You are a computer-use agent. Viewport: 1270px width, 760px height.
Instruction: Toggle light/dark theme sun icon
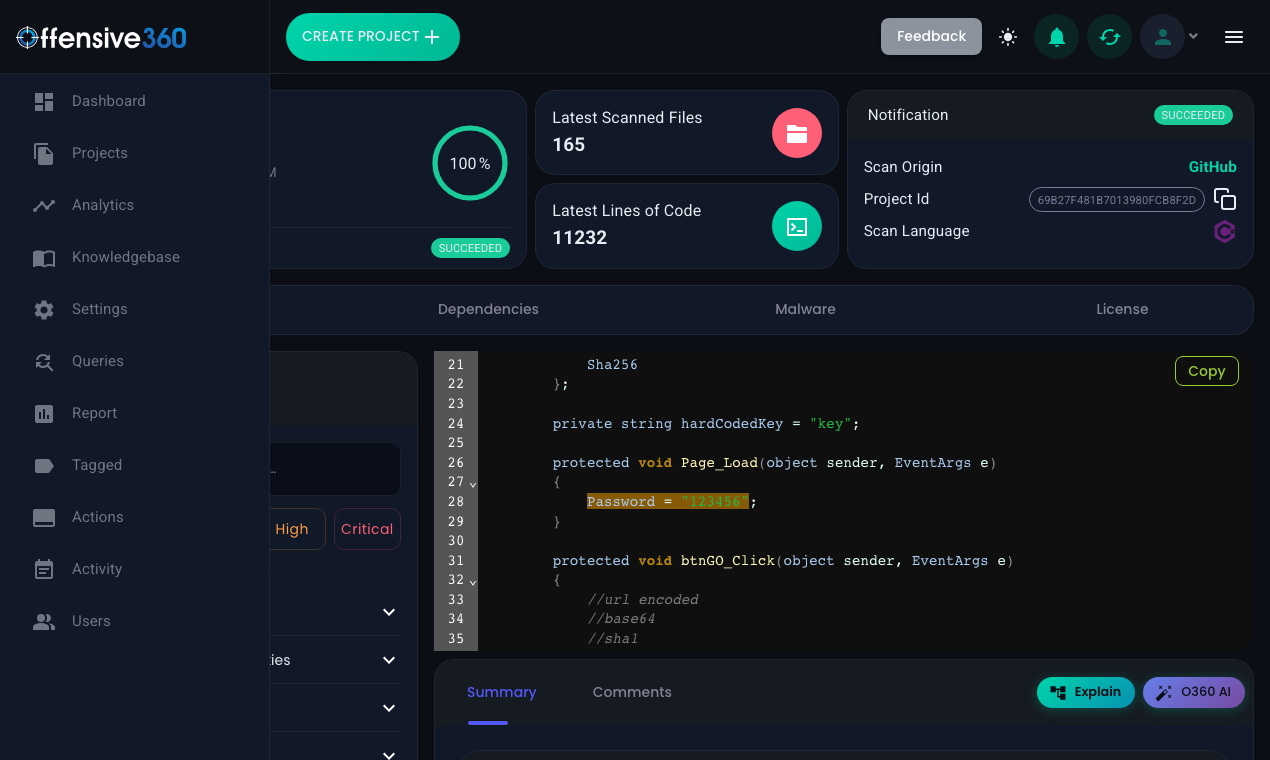[1008, 37]
